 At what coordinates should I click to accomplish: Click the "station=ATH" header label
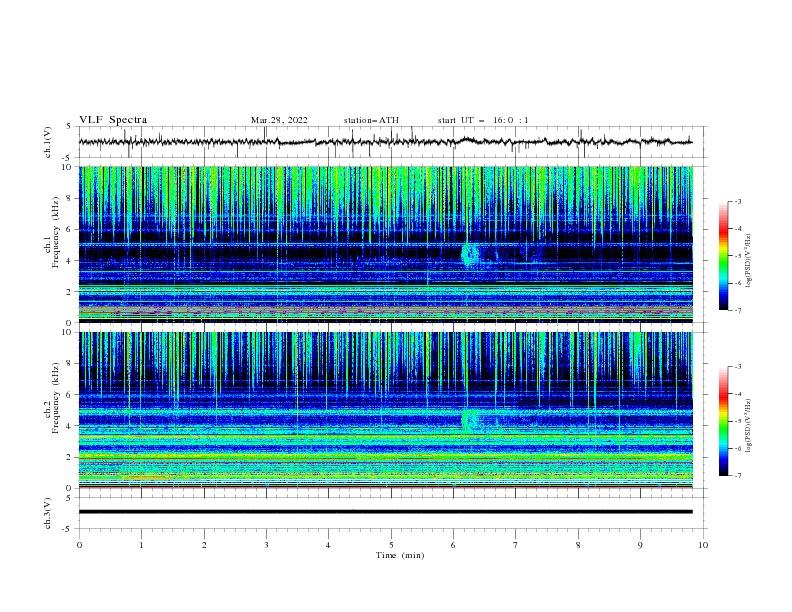(371, 120)
